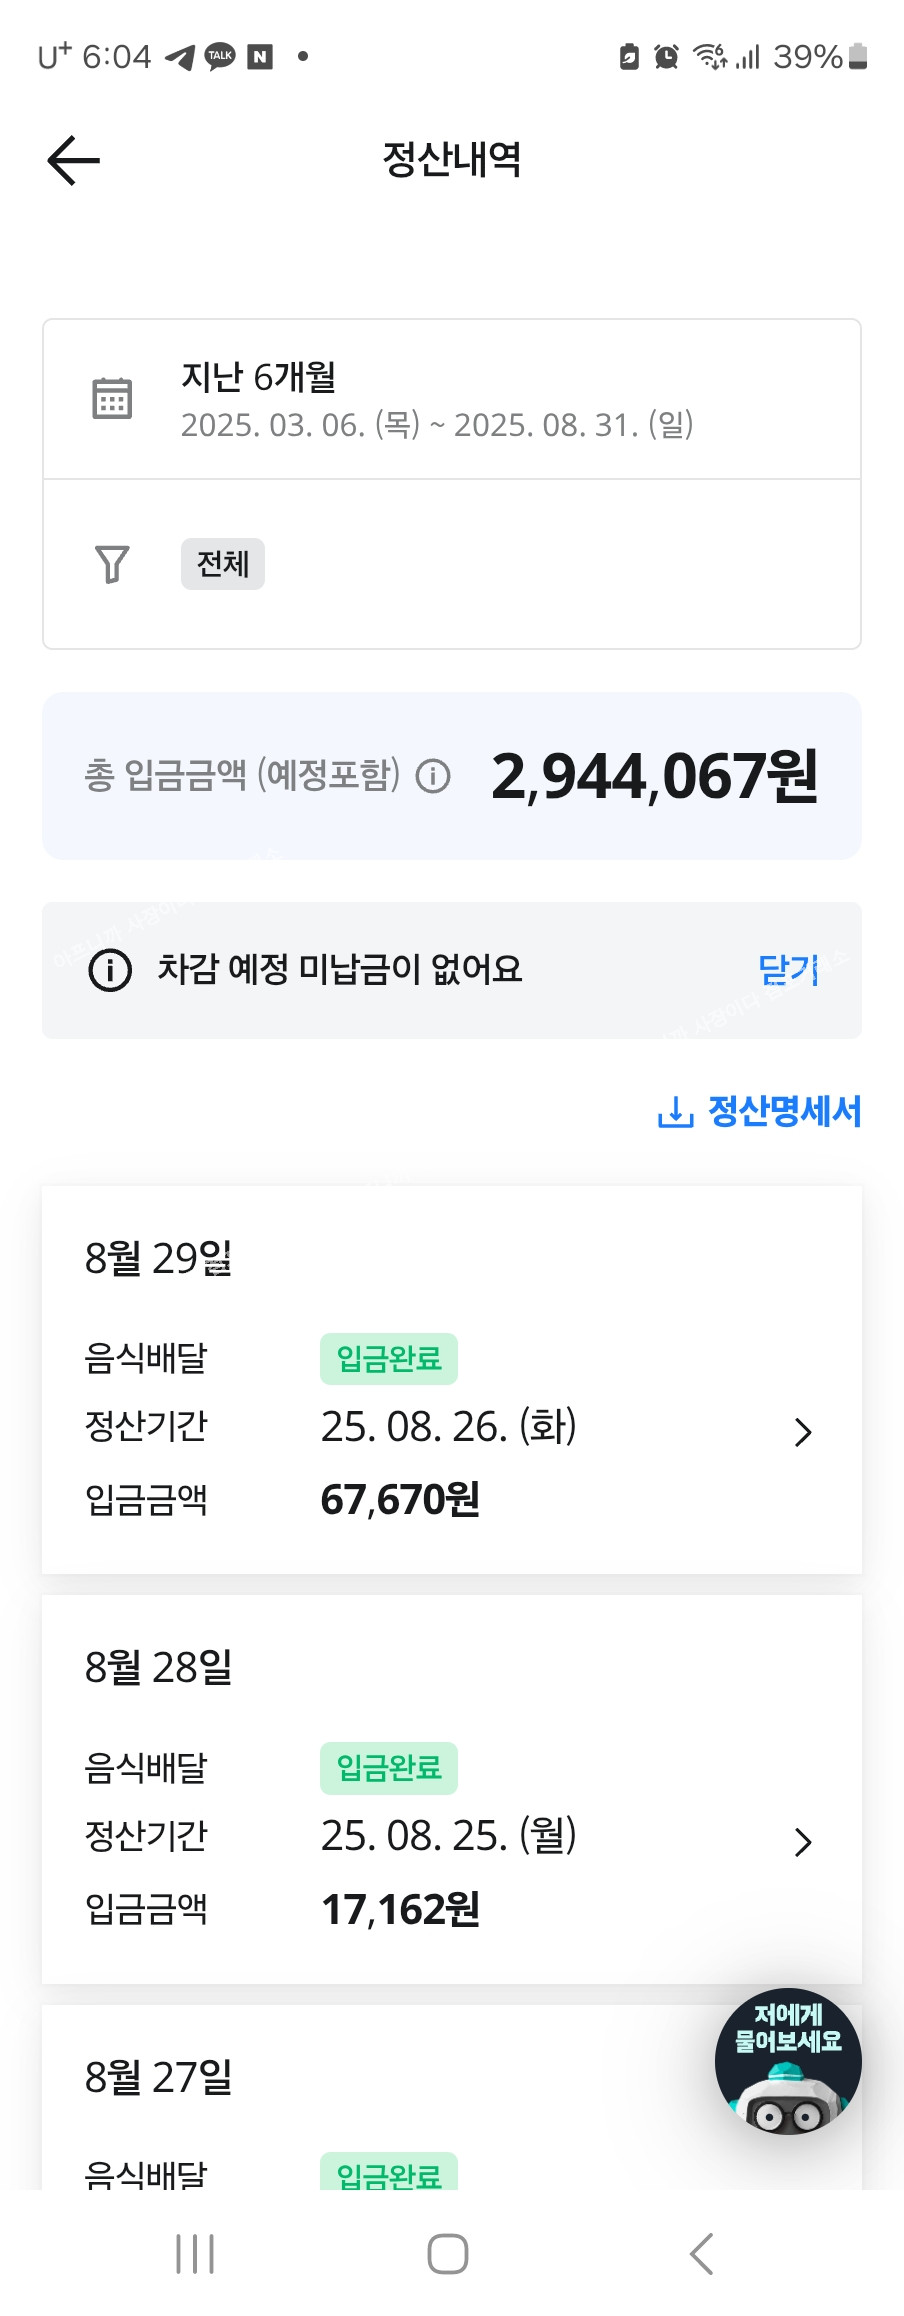Image resolution: width=904 pixels, height=2316 pixels.
Task: Tap the Android recent apps button
Action: (195, 2254)
